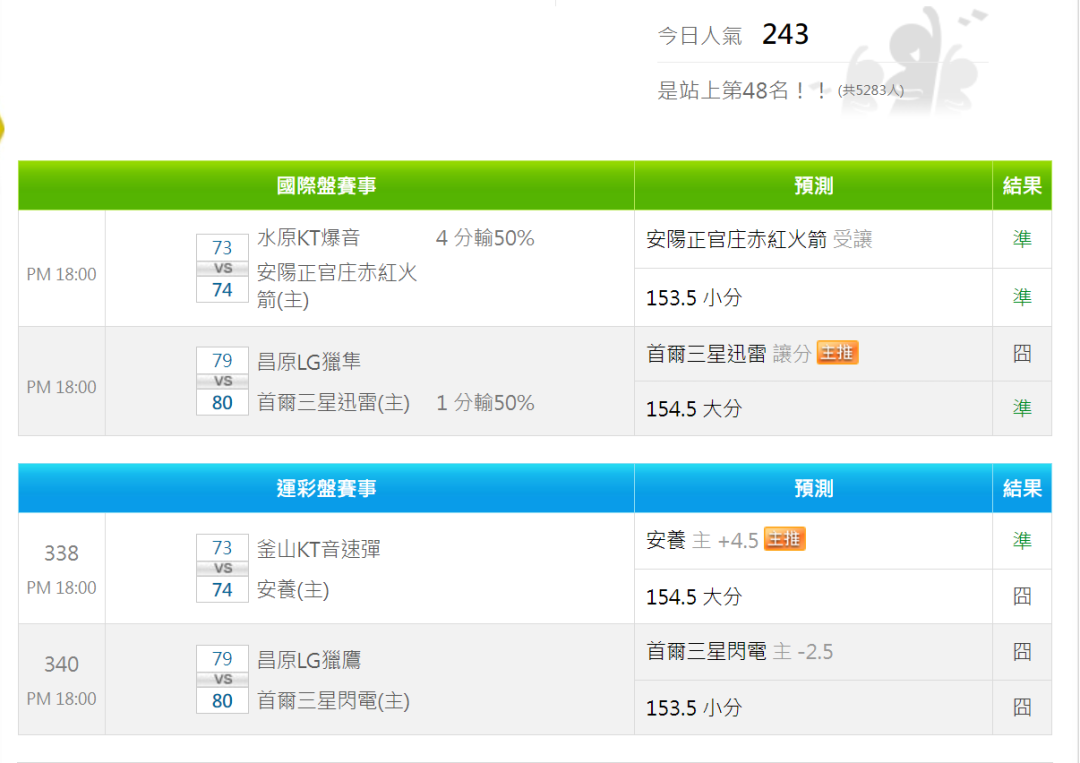Select the 國際盤賽事 table header
The image size is (1080, 763).
click(x=326, y=186)
